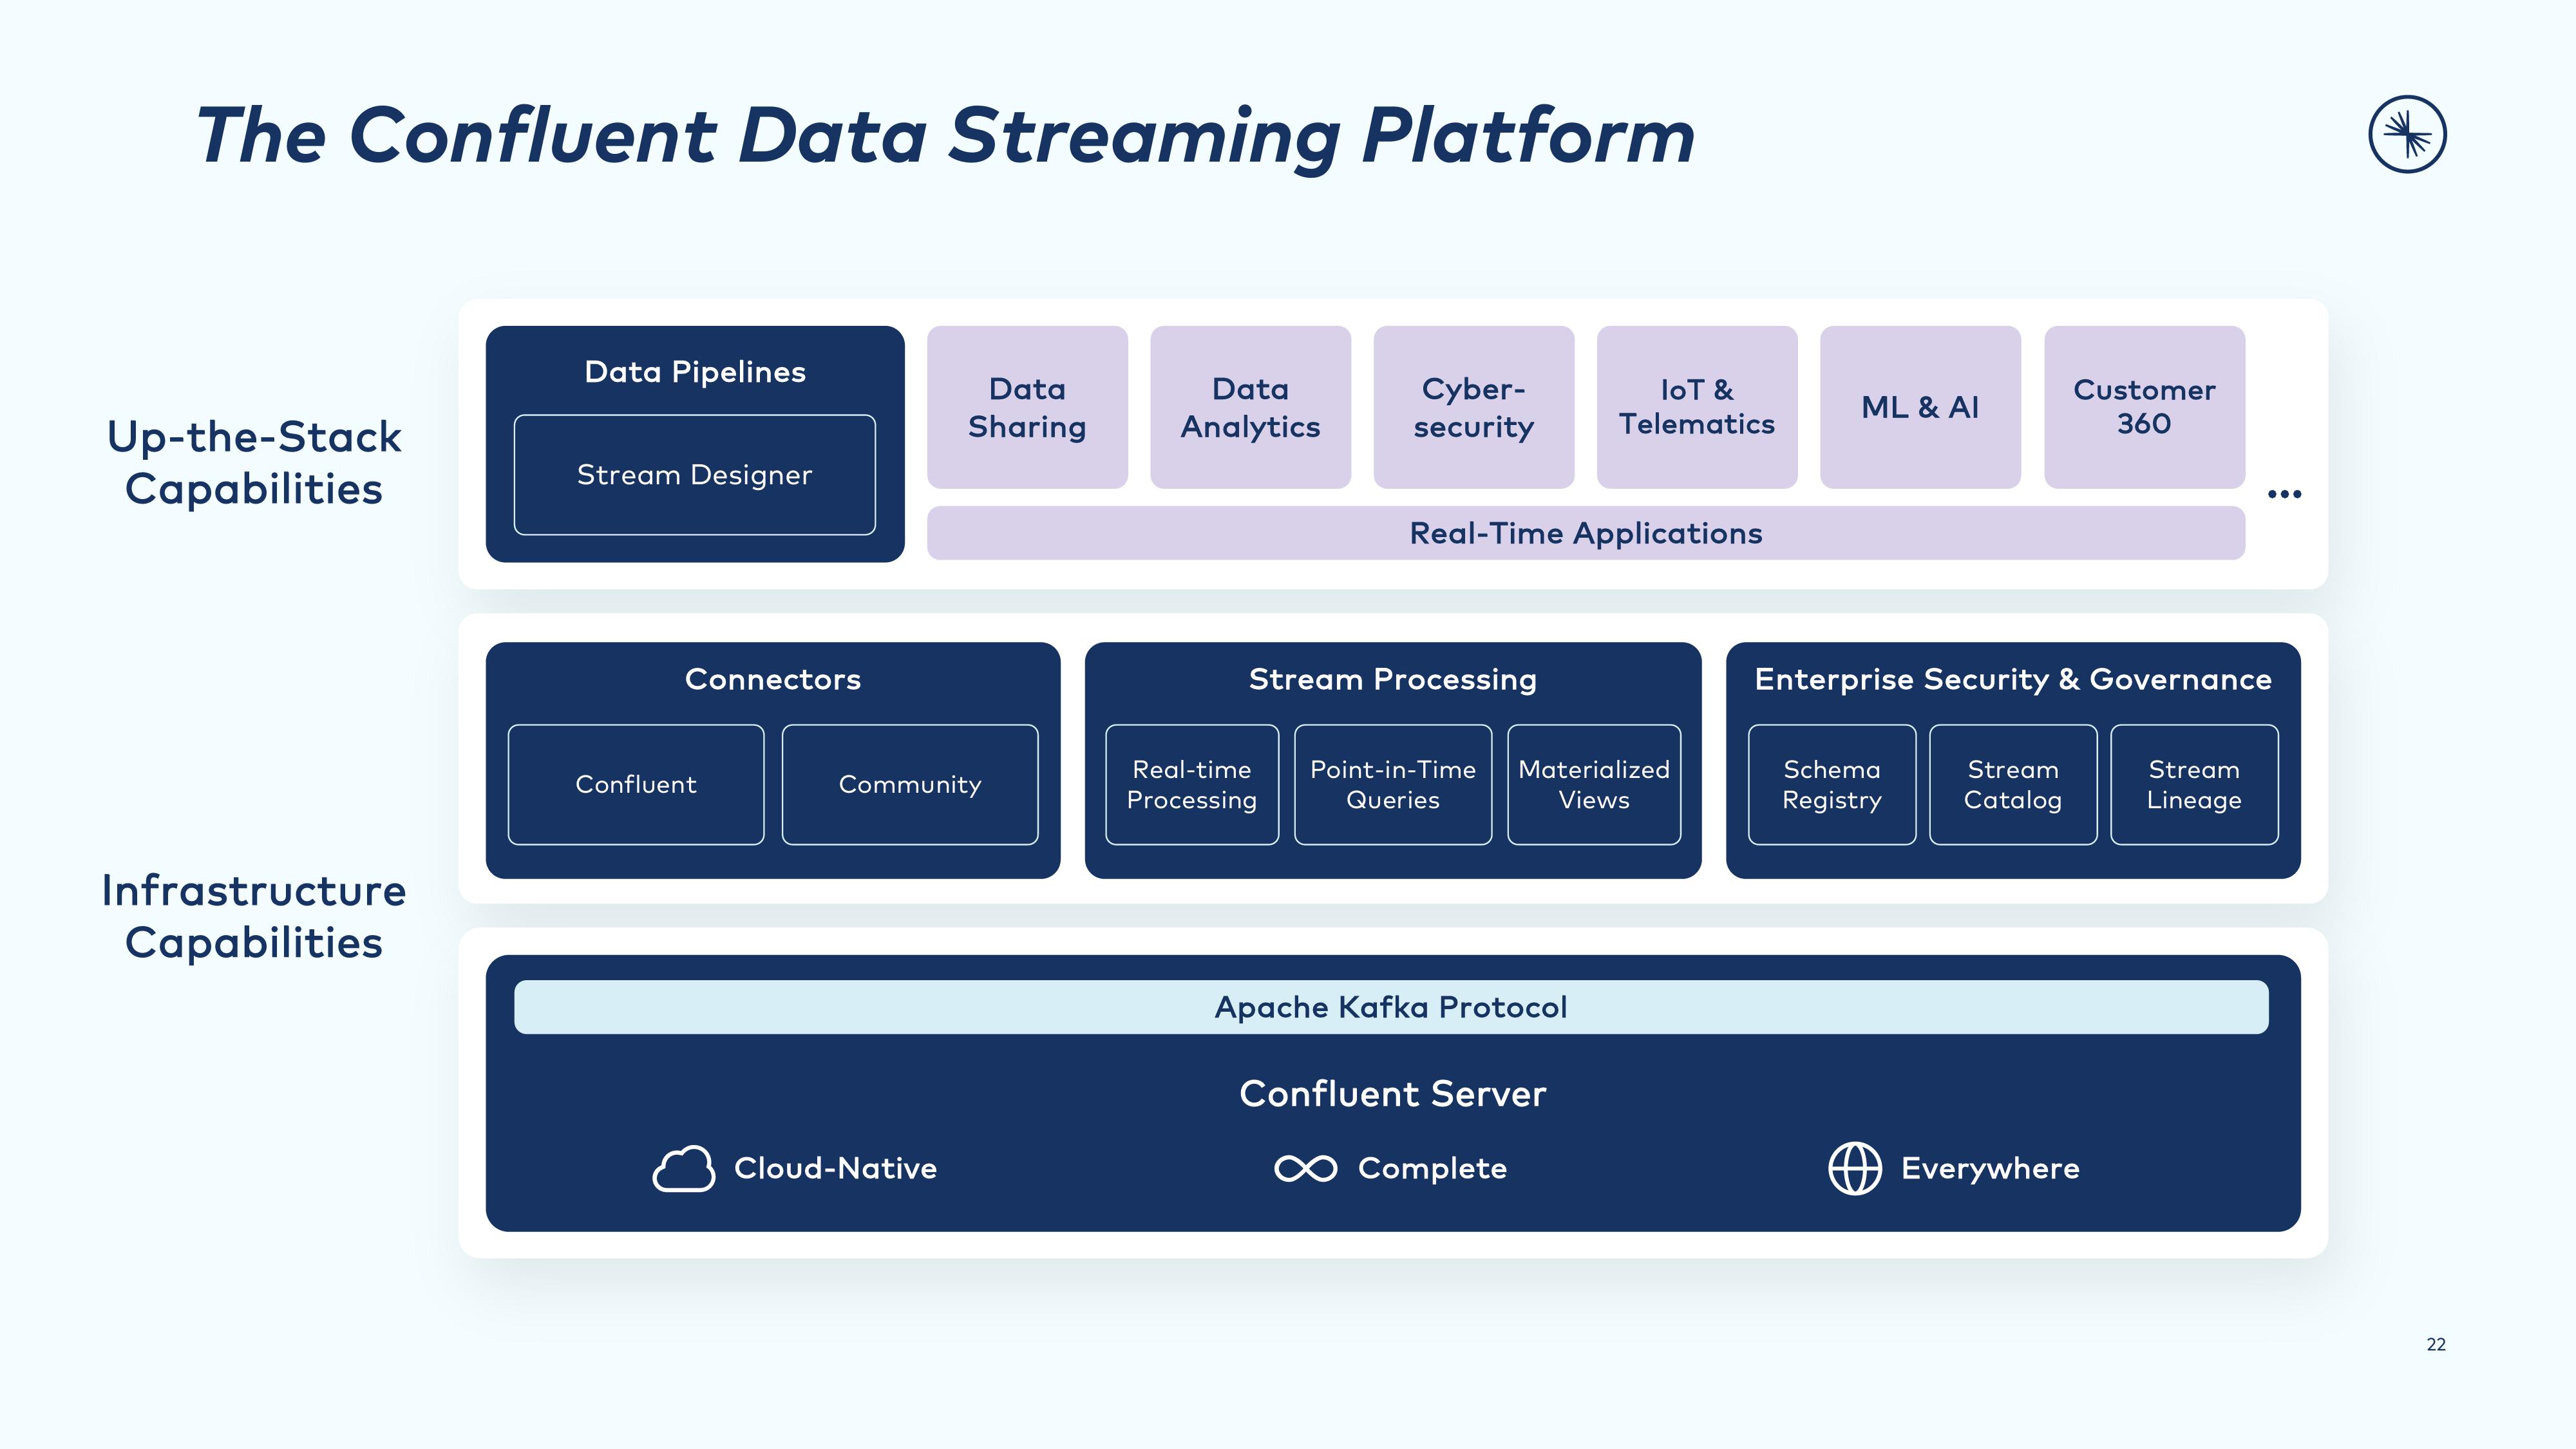Click the Real-Time Applications bar
The height and width of the screenshot is (1449, 2576).
click(1586, 533)
